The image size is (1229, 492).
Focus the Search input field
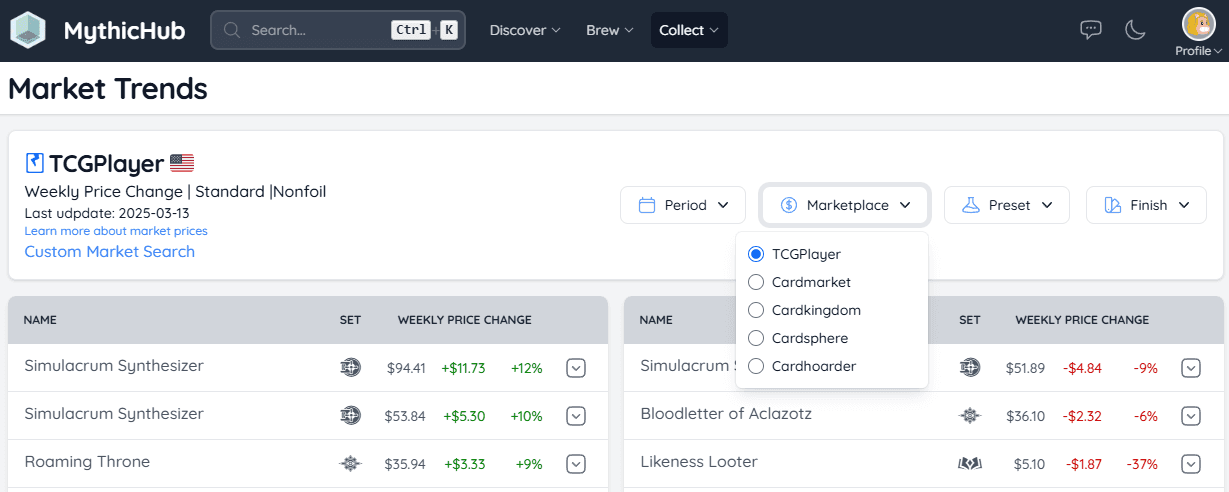[x=337, y=30]
